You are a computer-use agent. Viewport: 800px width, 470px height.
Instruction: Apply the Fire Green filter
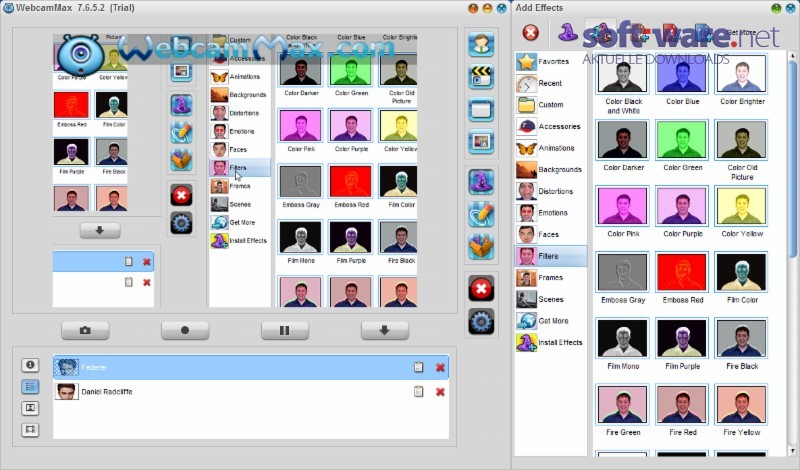click(622, 404)
